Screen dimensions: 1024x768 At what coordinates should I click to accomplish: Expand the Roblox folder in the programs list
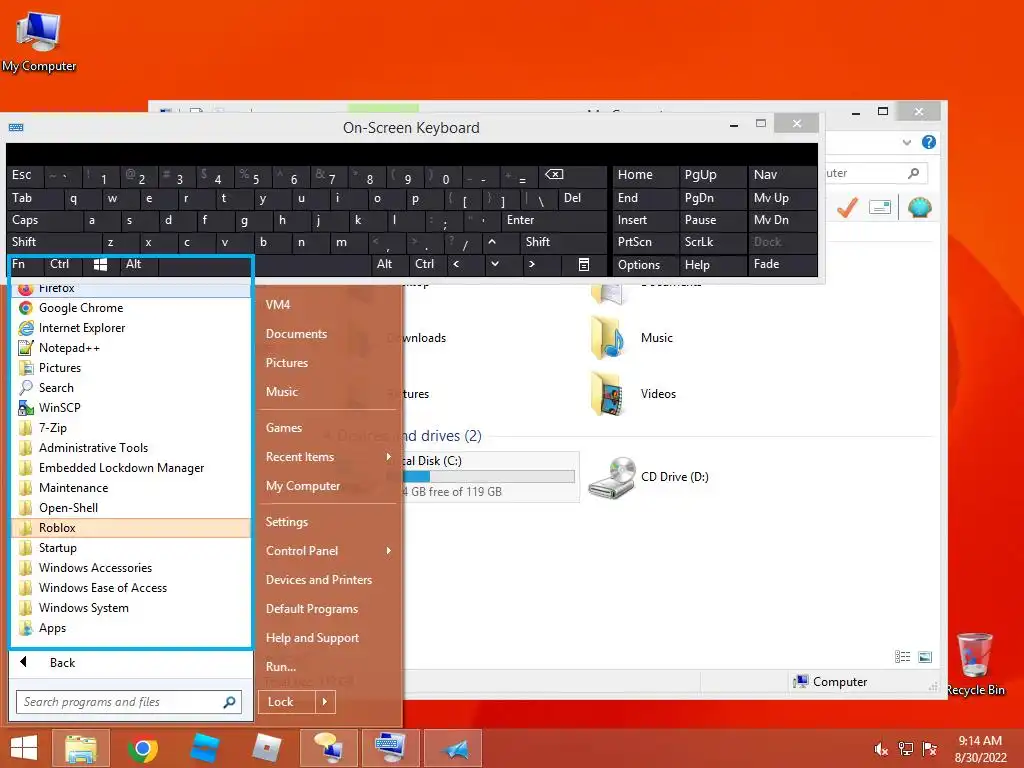(x=131, y=528)
